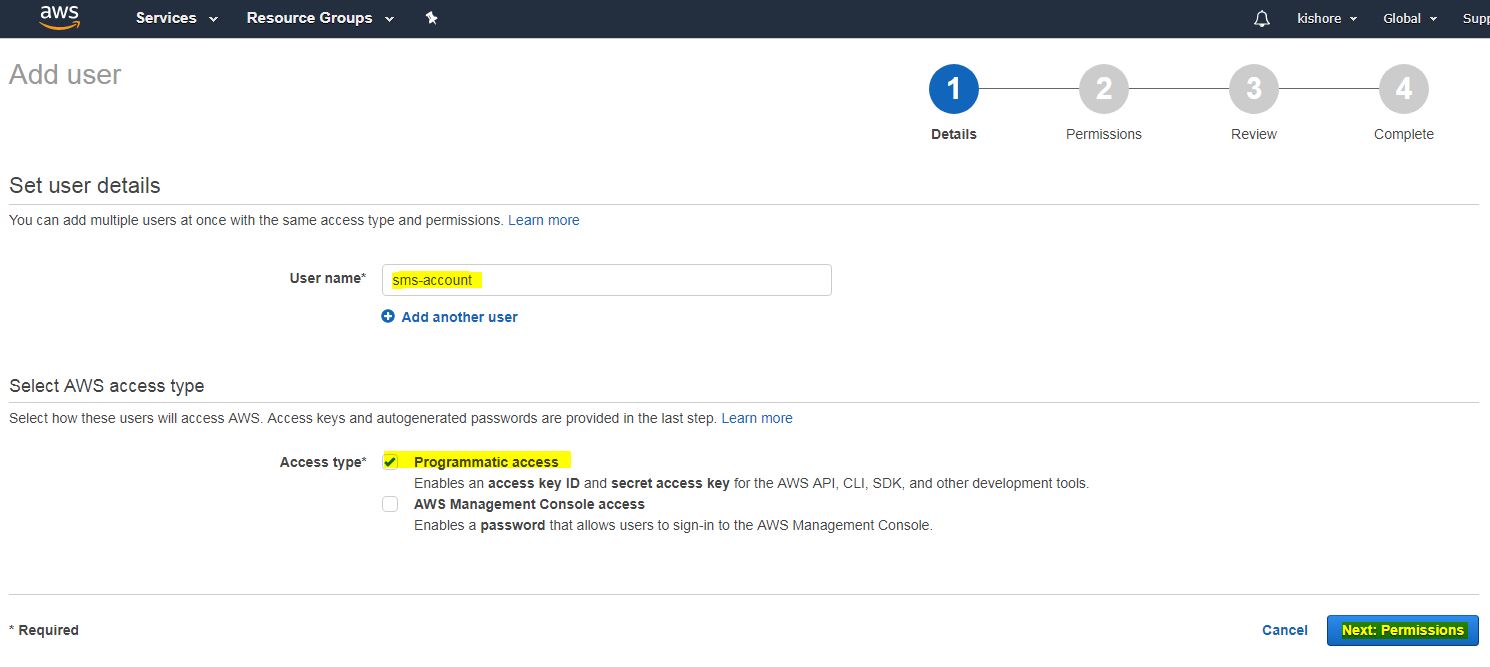This screenshot has height=667, width=1490.
Task: Expand the Services dropdown menu
Action: [176, 18]
